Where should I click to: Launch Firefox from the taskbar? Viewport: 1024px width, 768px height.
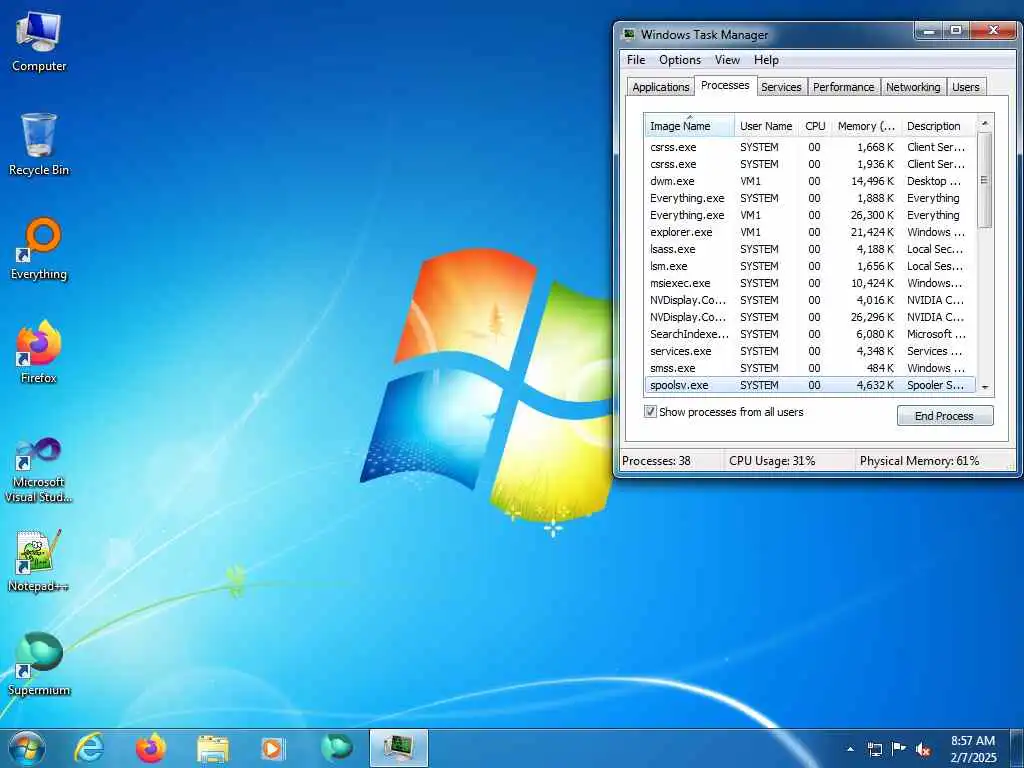coord(151,748)
